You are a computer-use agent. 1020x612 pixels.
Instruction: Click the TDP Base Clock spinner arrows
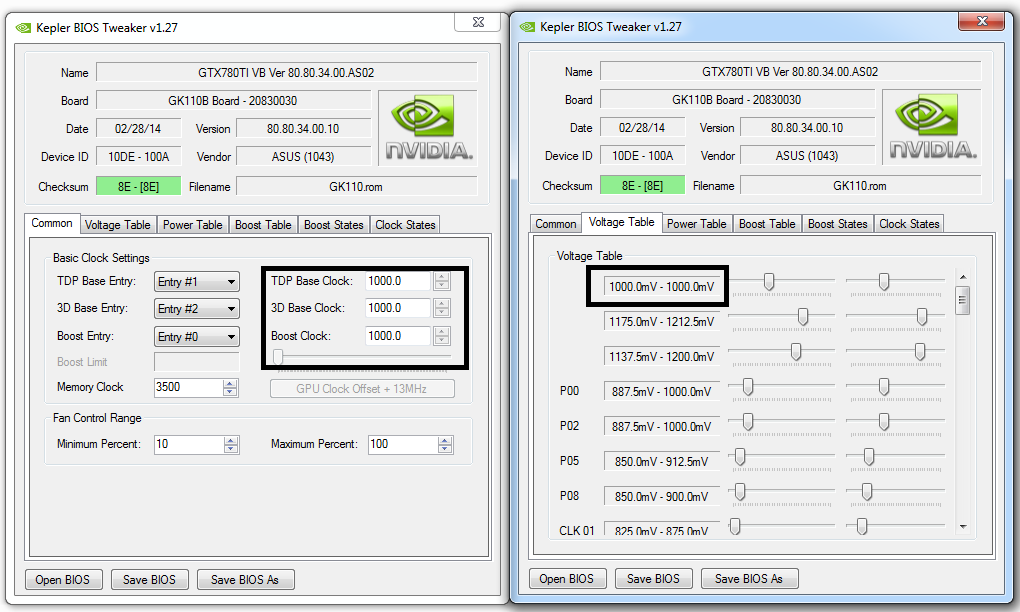[x=442, y=281]
